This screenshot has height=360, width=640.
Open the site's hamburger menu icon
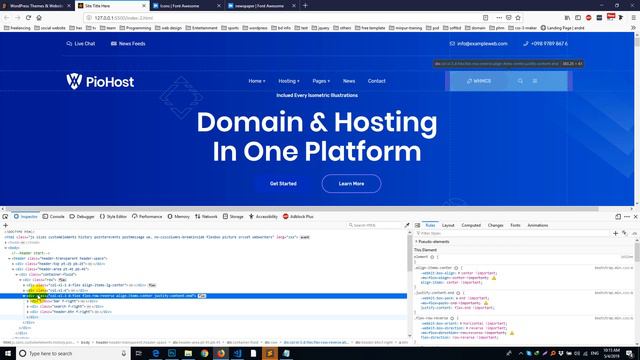[x=535, y=81]
